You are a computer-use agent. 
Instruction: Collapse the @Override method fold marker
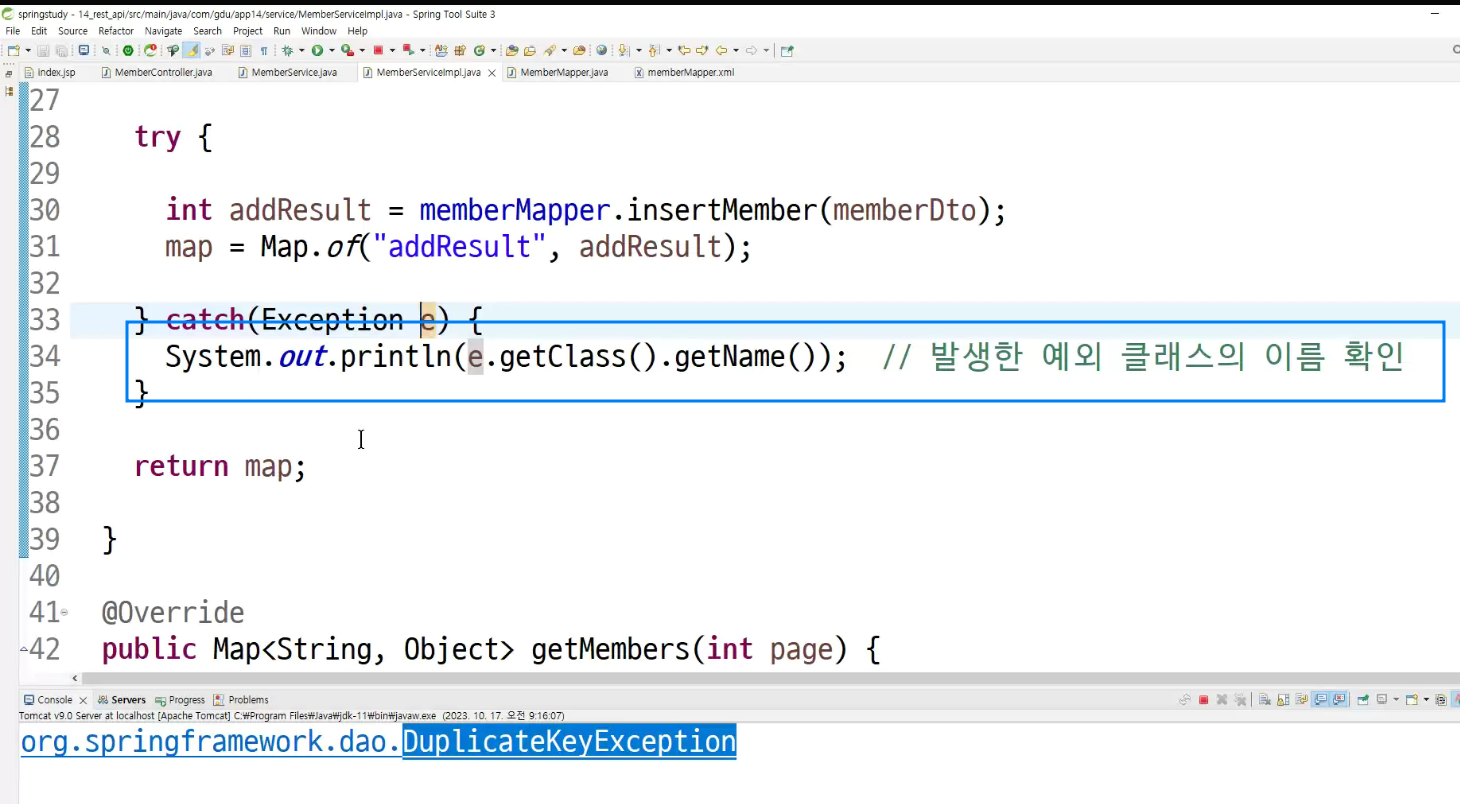pyautogui.click(x=64, y=612)
